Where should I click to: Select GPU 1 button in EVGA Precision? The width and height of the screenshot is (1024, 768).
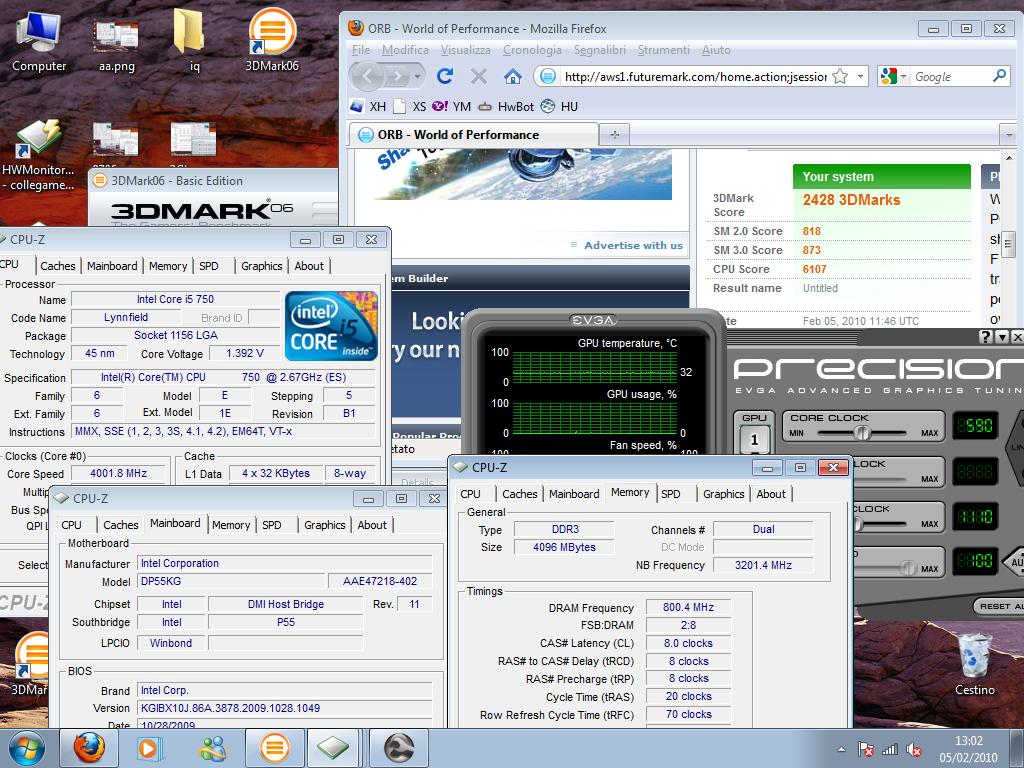coord(754,440)
